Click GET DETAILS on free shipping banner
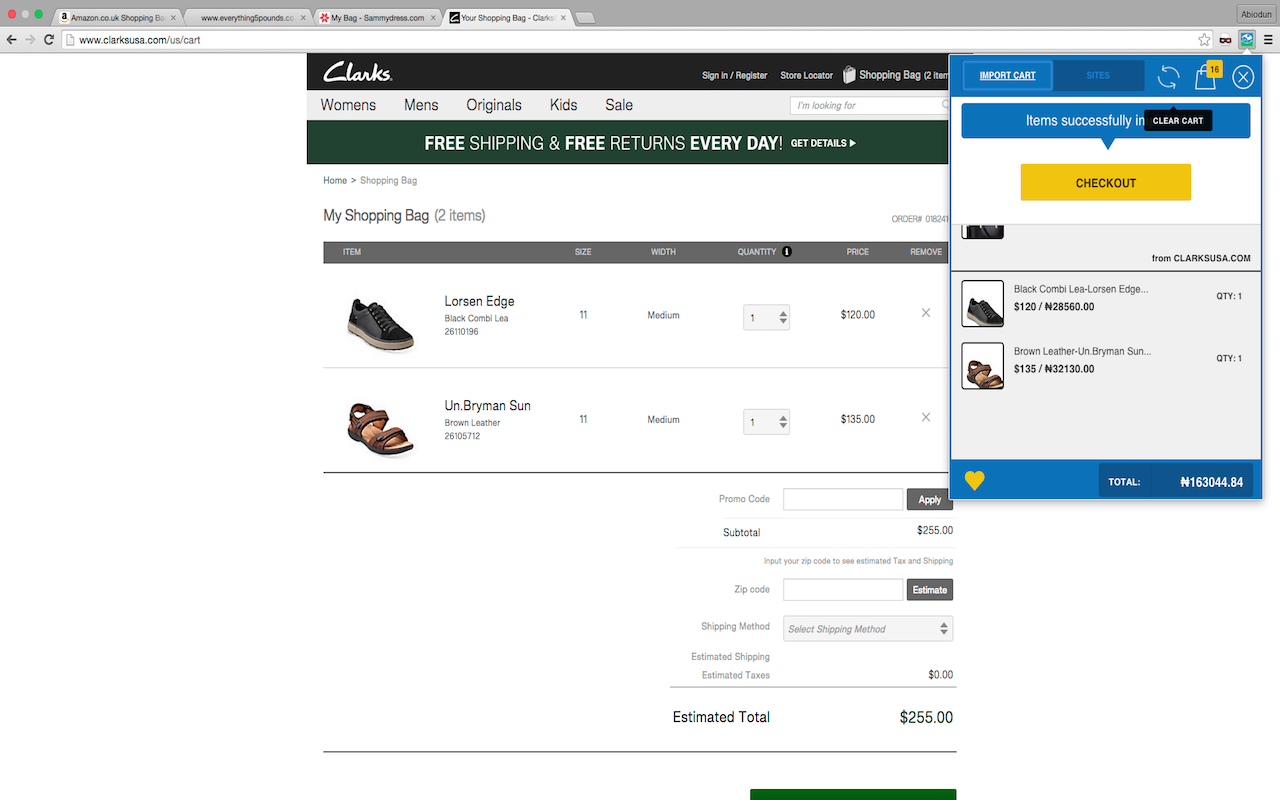This screenshot has height=800, width=1280. pos(823,143)
